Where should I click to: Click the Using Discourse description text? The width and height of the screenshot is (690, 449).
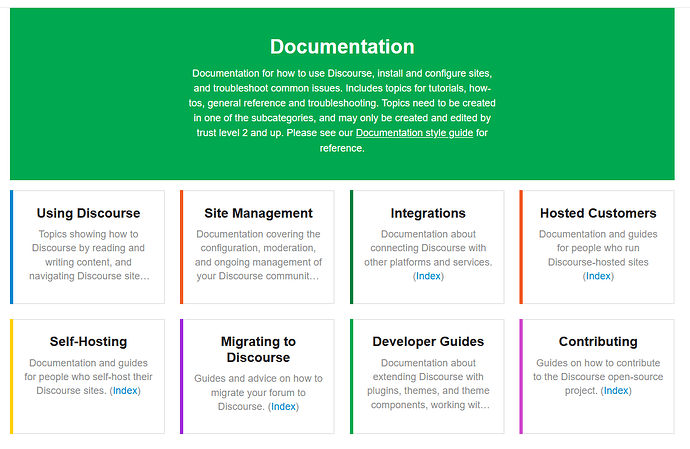[88, 255]
